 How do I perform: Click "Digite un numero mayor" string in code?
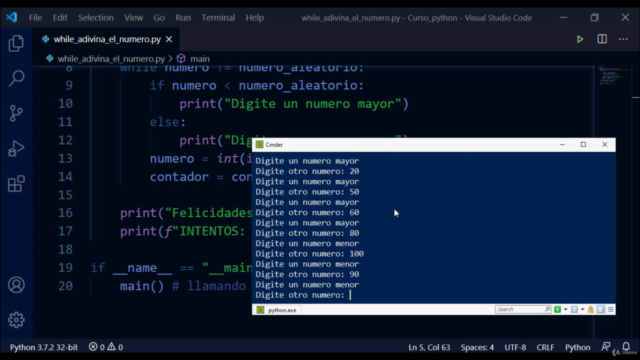click(x=313, y=104)
